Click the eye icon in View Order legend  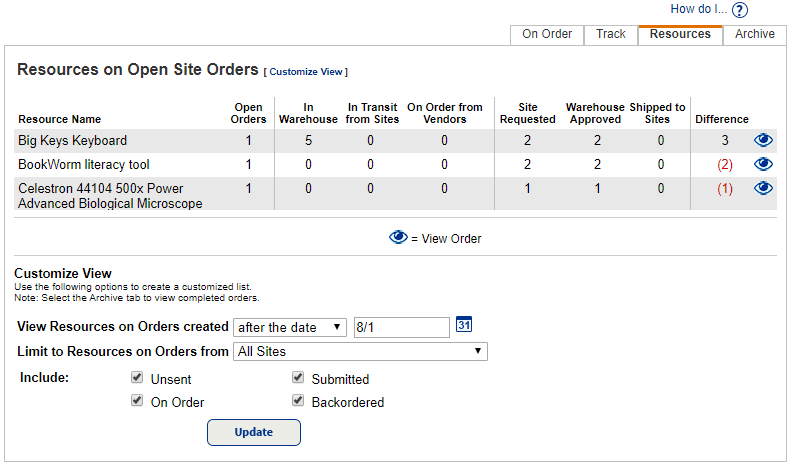398,237
